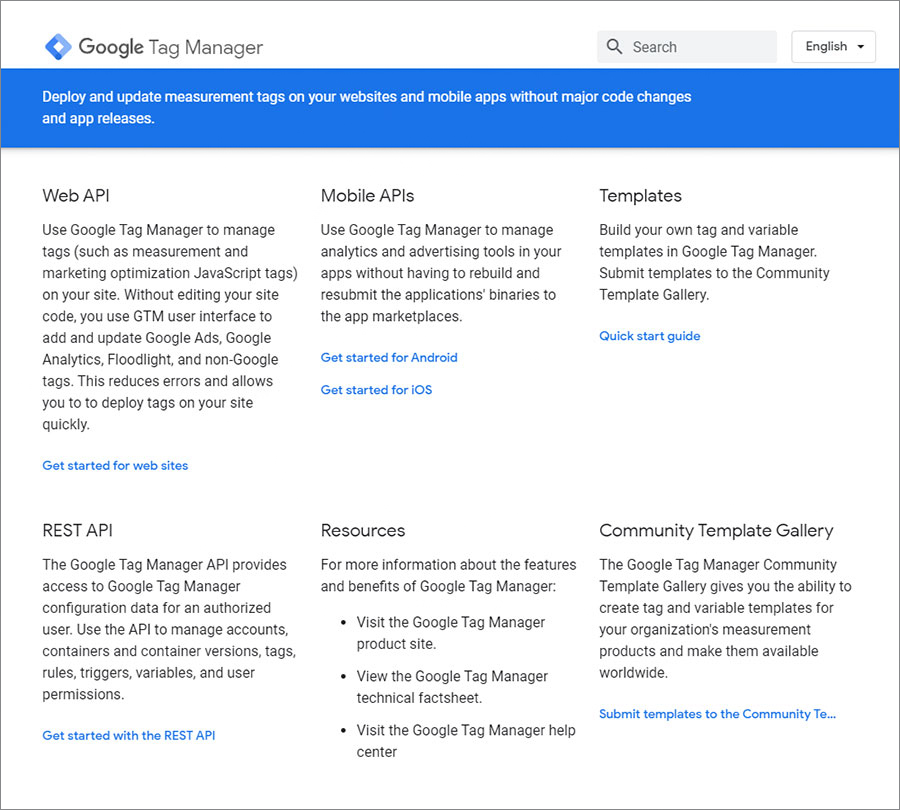
Task: Open Get started for iOS link
Action: (x=377, y=390)
